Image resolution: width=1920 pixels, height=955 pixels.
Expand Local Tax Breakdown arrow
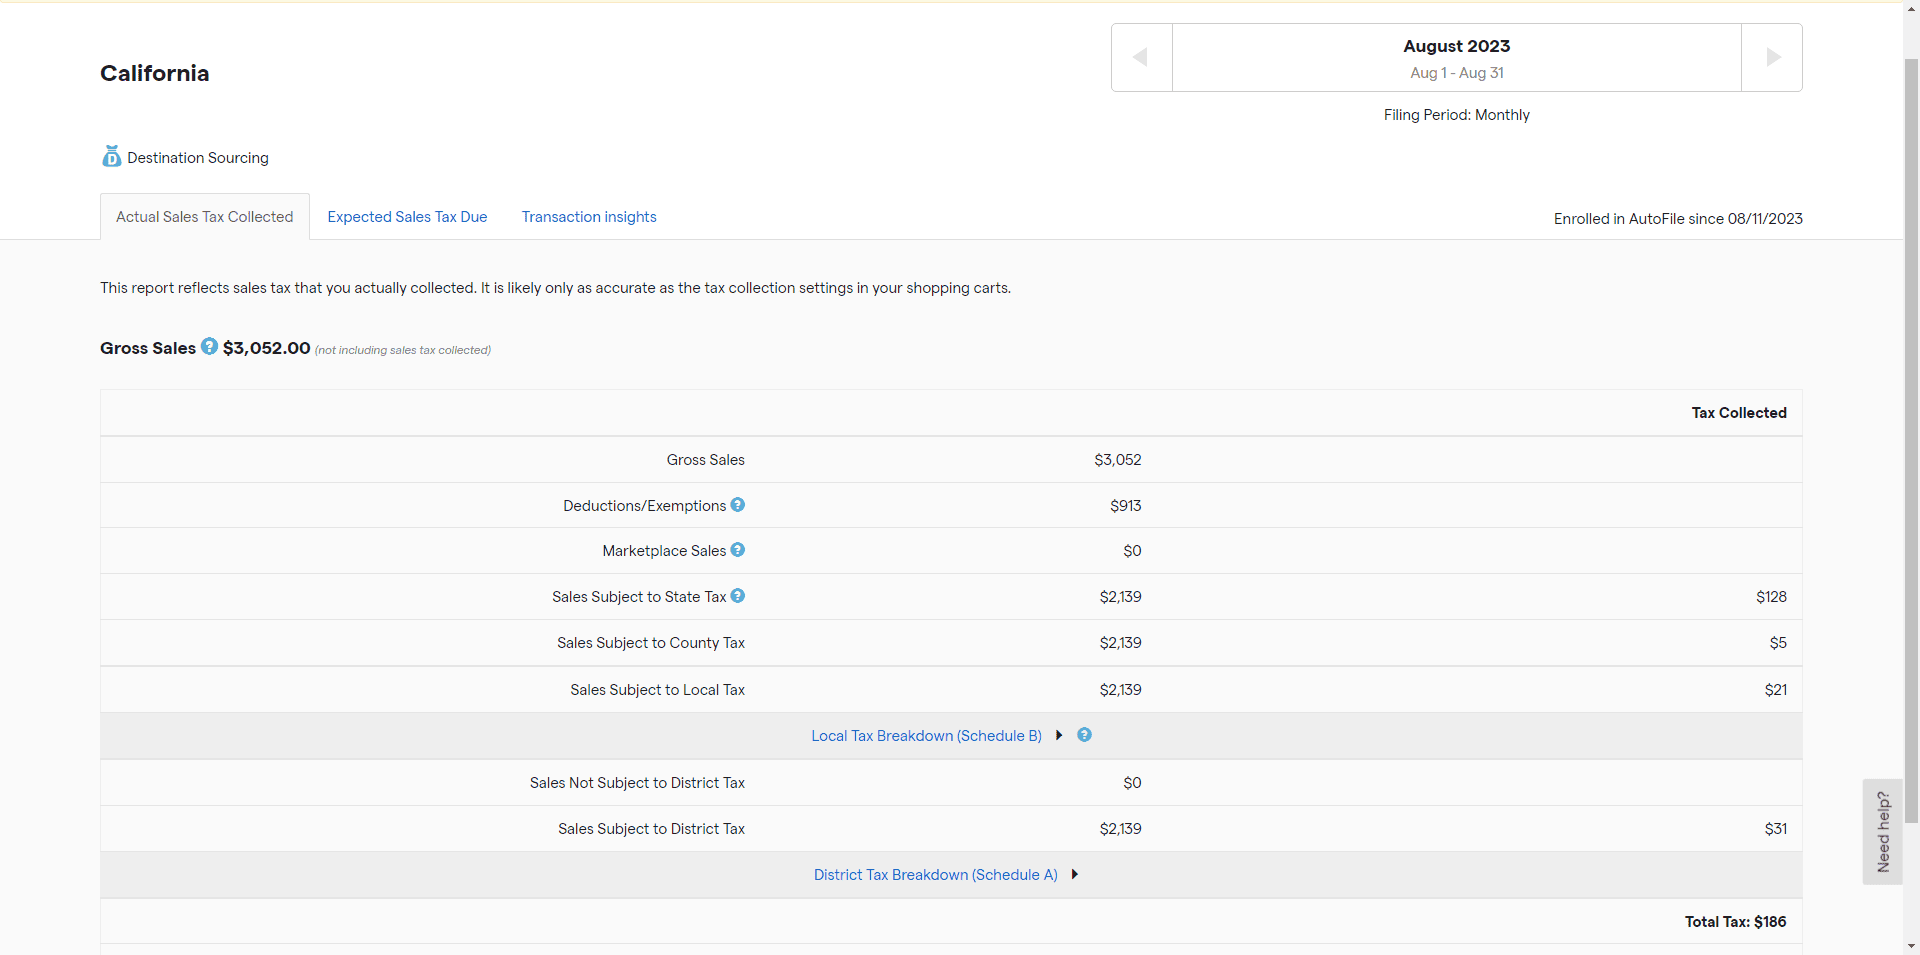coord(1059,735)
